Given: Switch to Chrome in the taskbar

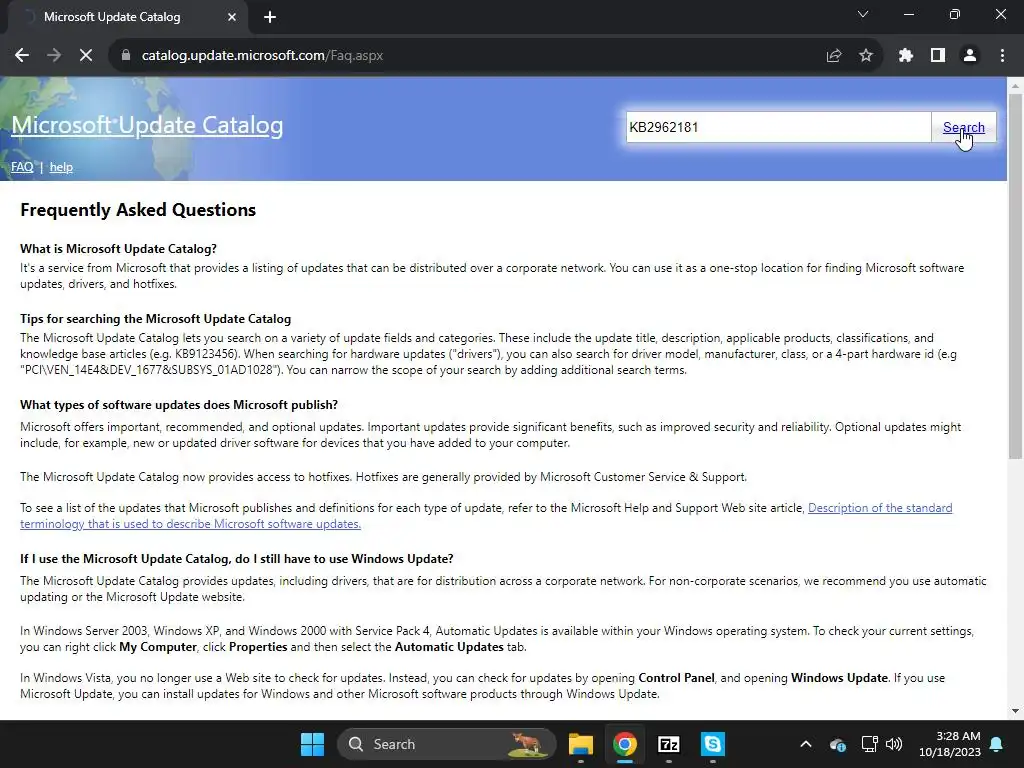Looking at the screenshot, I should (x=625, y=744).
